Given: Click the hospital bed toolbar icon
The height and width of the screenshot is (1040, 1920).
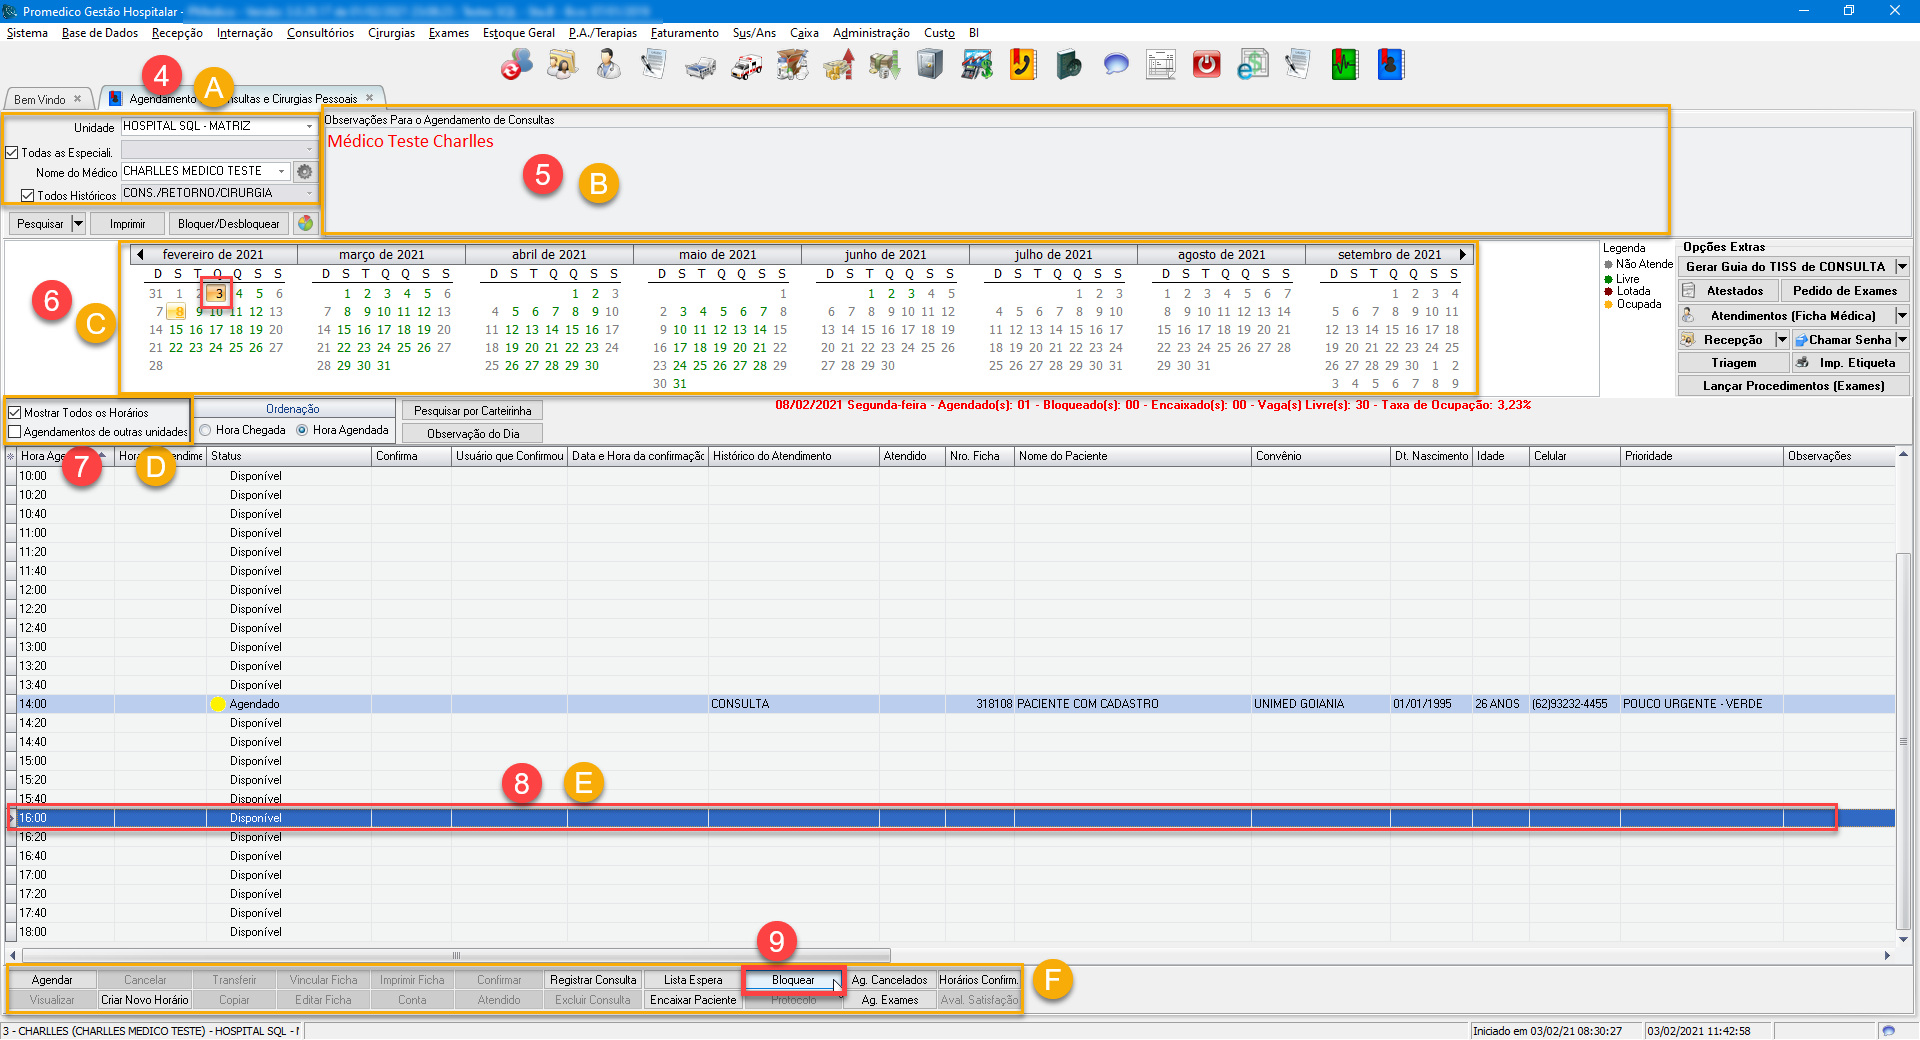Looking at the screenshot, I should (x=700, y=66).
